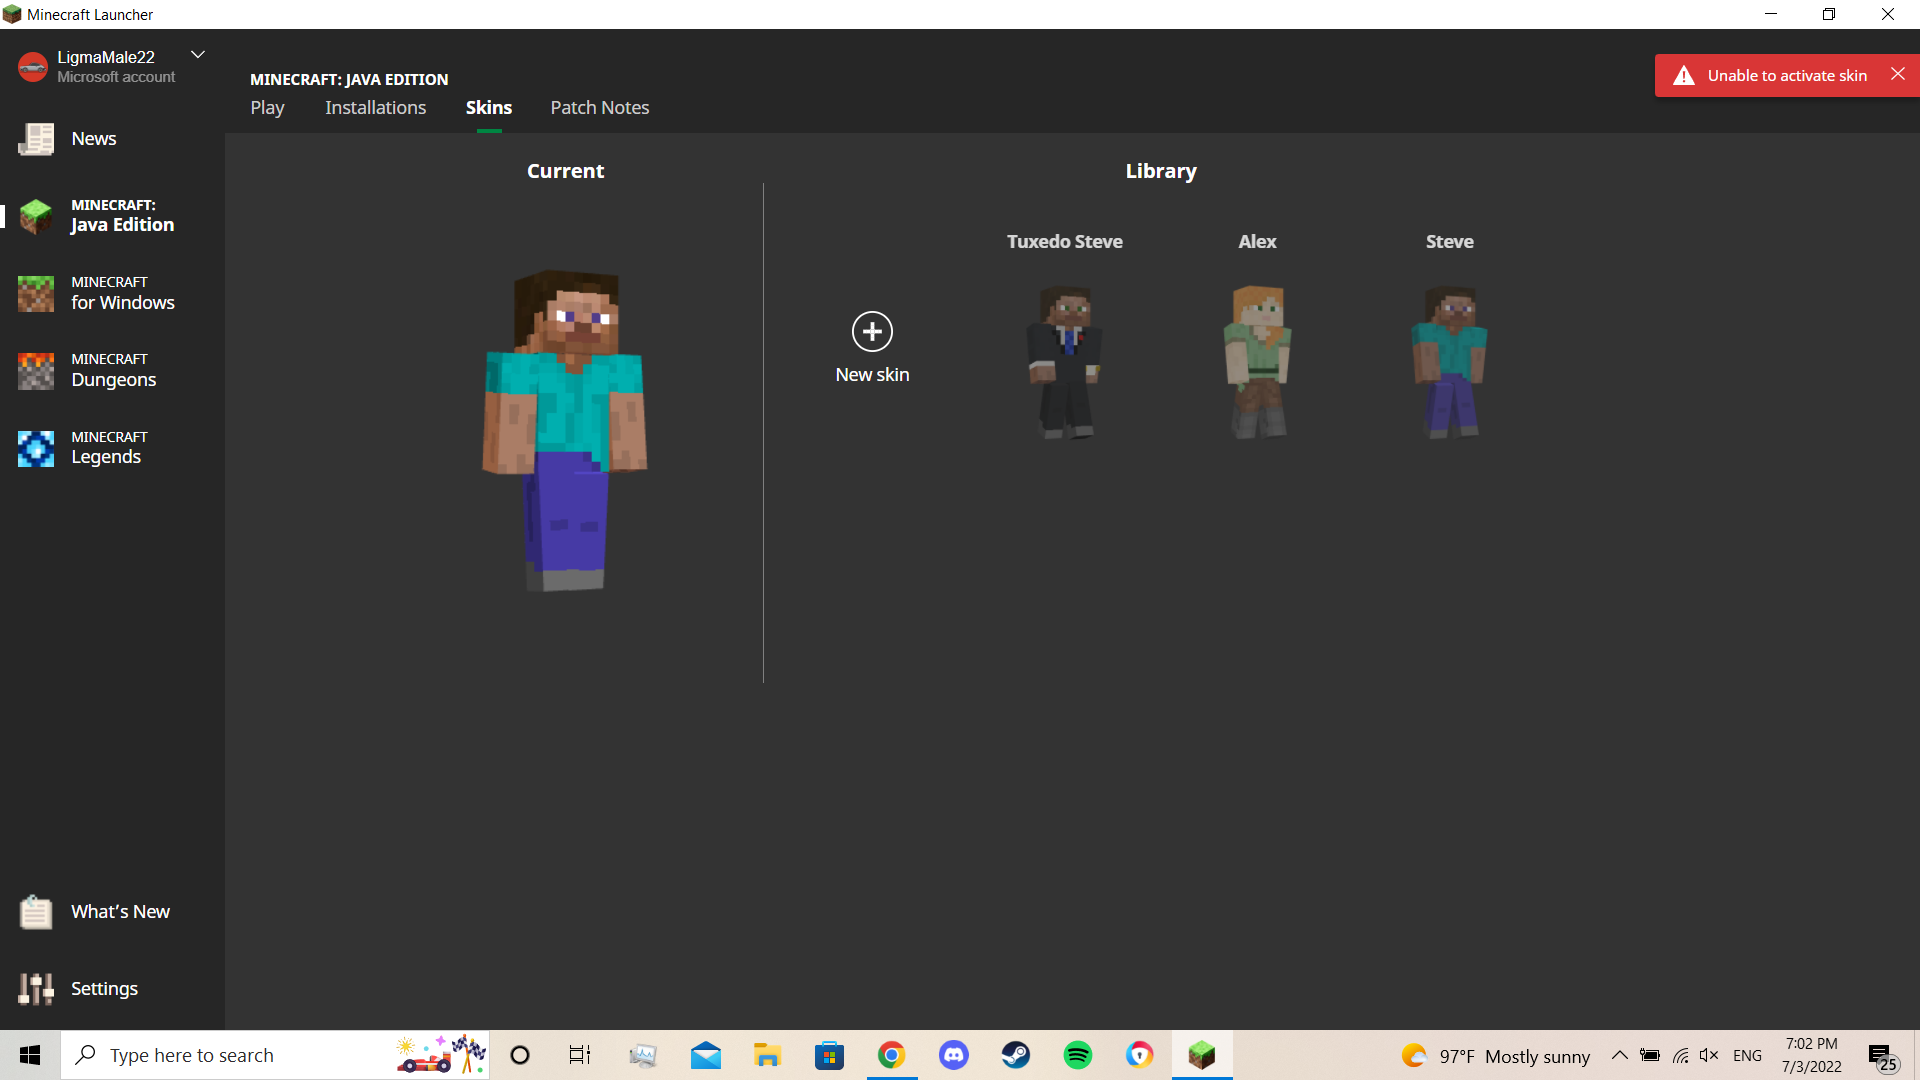Open the Installations tab
Viewport: 1920px width, 1080px height.
click(375, 108)
